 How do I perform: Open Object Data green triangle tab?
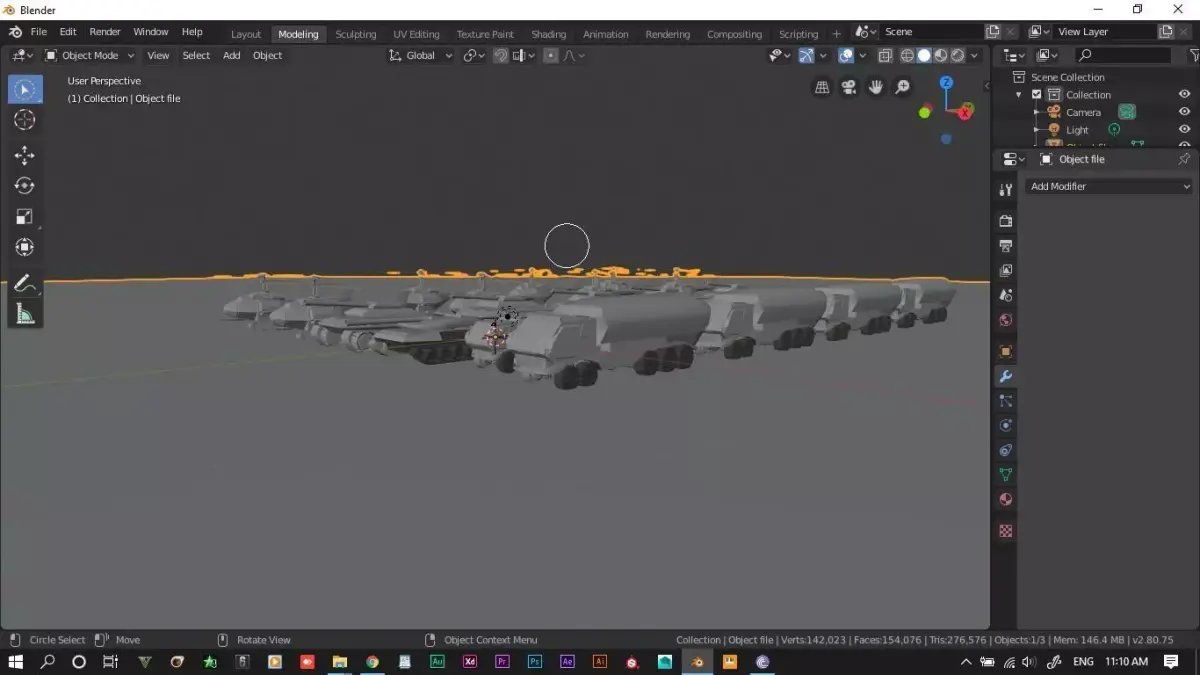click(1006, 475)
